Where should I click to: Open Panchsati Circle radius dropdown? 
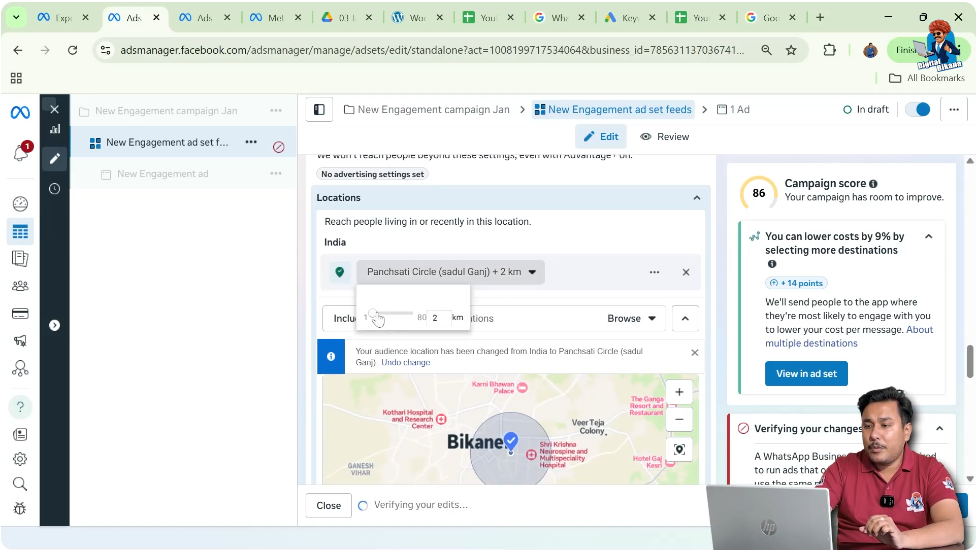[450, 272]
